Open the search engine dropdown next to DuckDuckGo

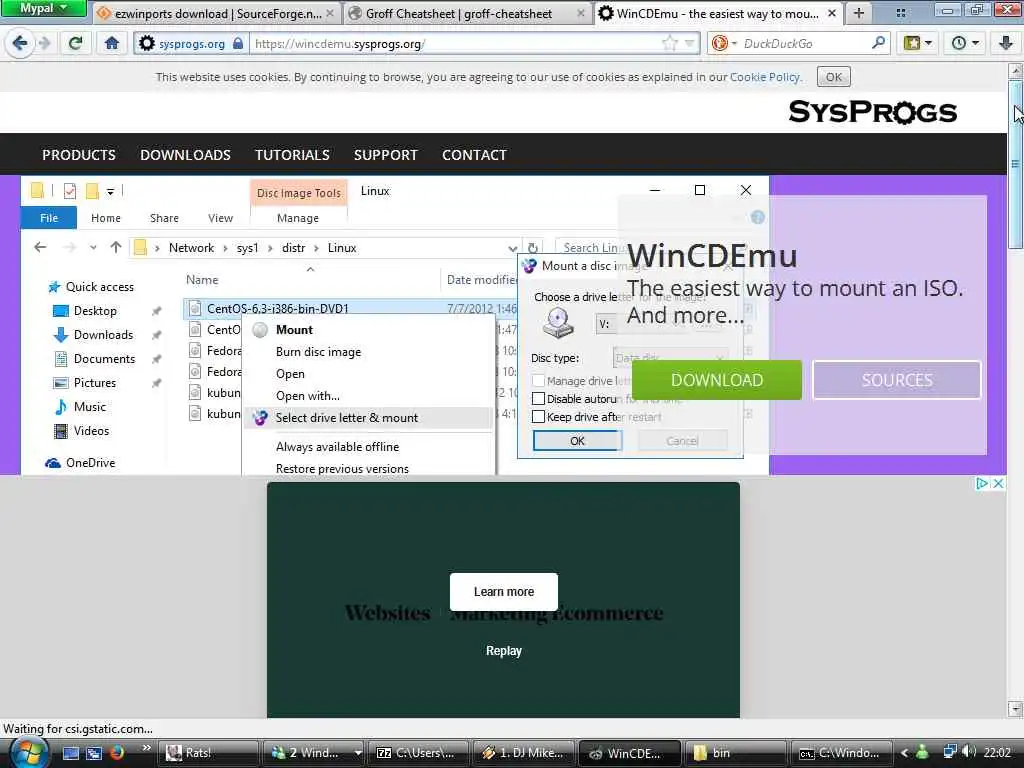coord(734,44)
